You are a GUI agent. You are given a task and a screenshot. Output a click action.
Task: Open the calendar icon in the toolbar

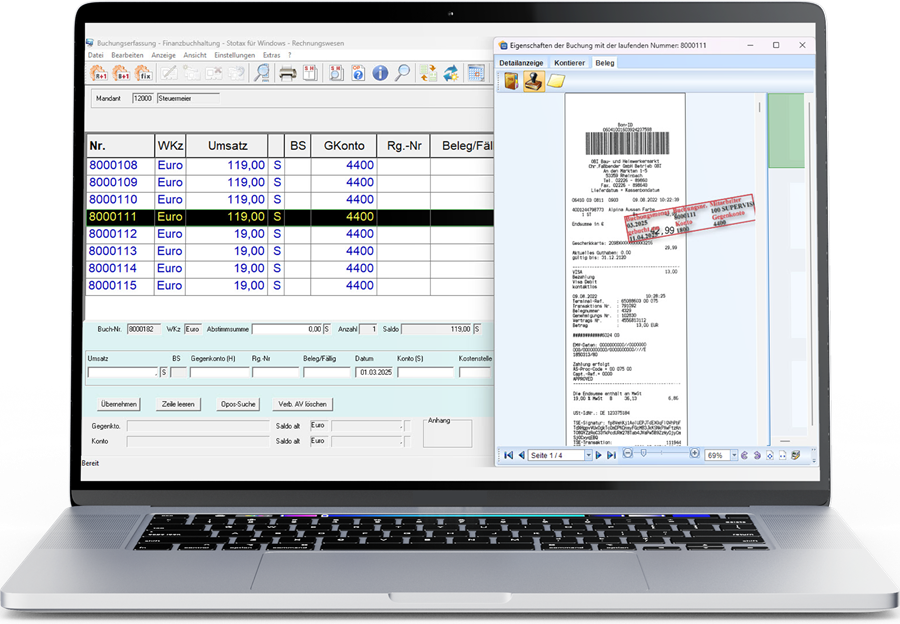click(476, 73)
